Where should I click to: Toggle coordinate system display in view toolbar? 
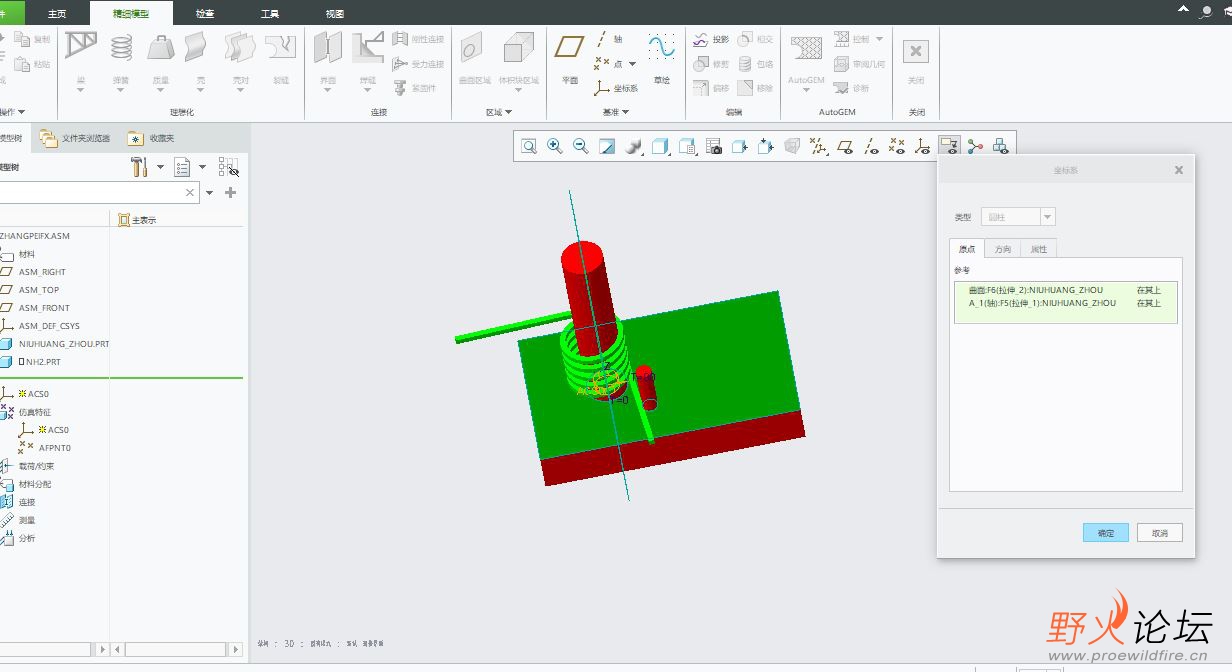923,146
